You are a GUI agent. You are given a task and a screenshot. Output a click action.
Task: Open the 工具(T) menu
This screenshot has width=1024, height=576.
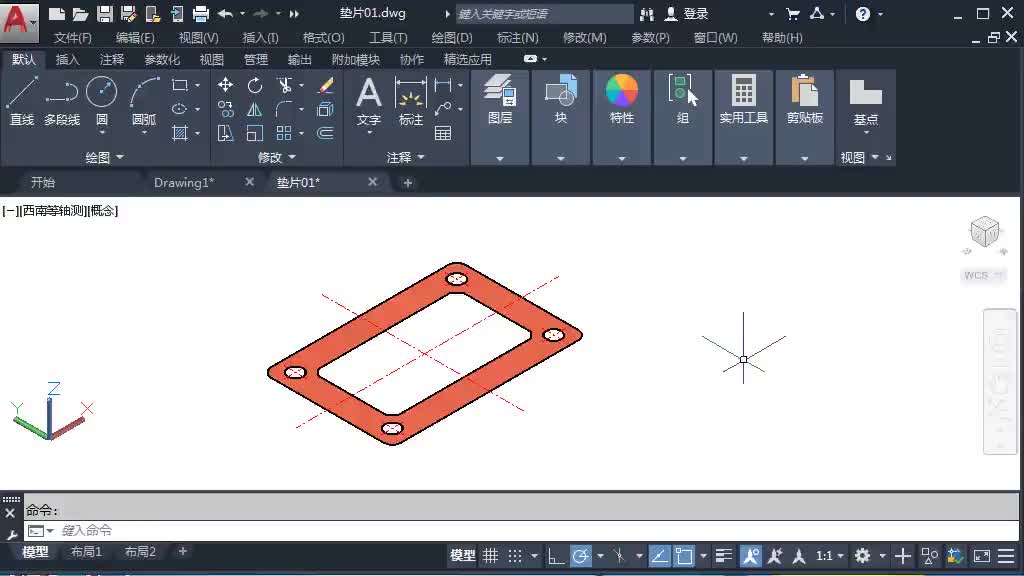pos(387,37)
